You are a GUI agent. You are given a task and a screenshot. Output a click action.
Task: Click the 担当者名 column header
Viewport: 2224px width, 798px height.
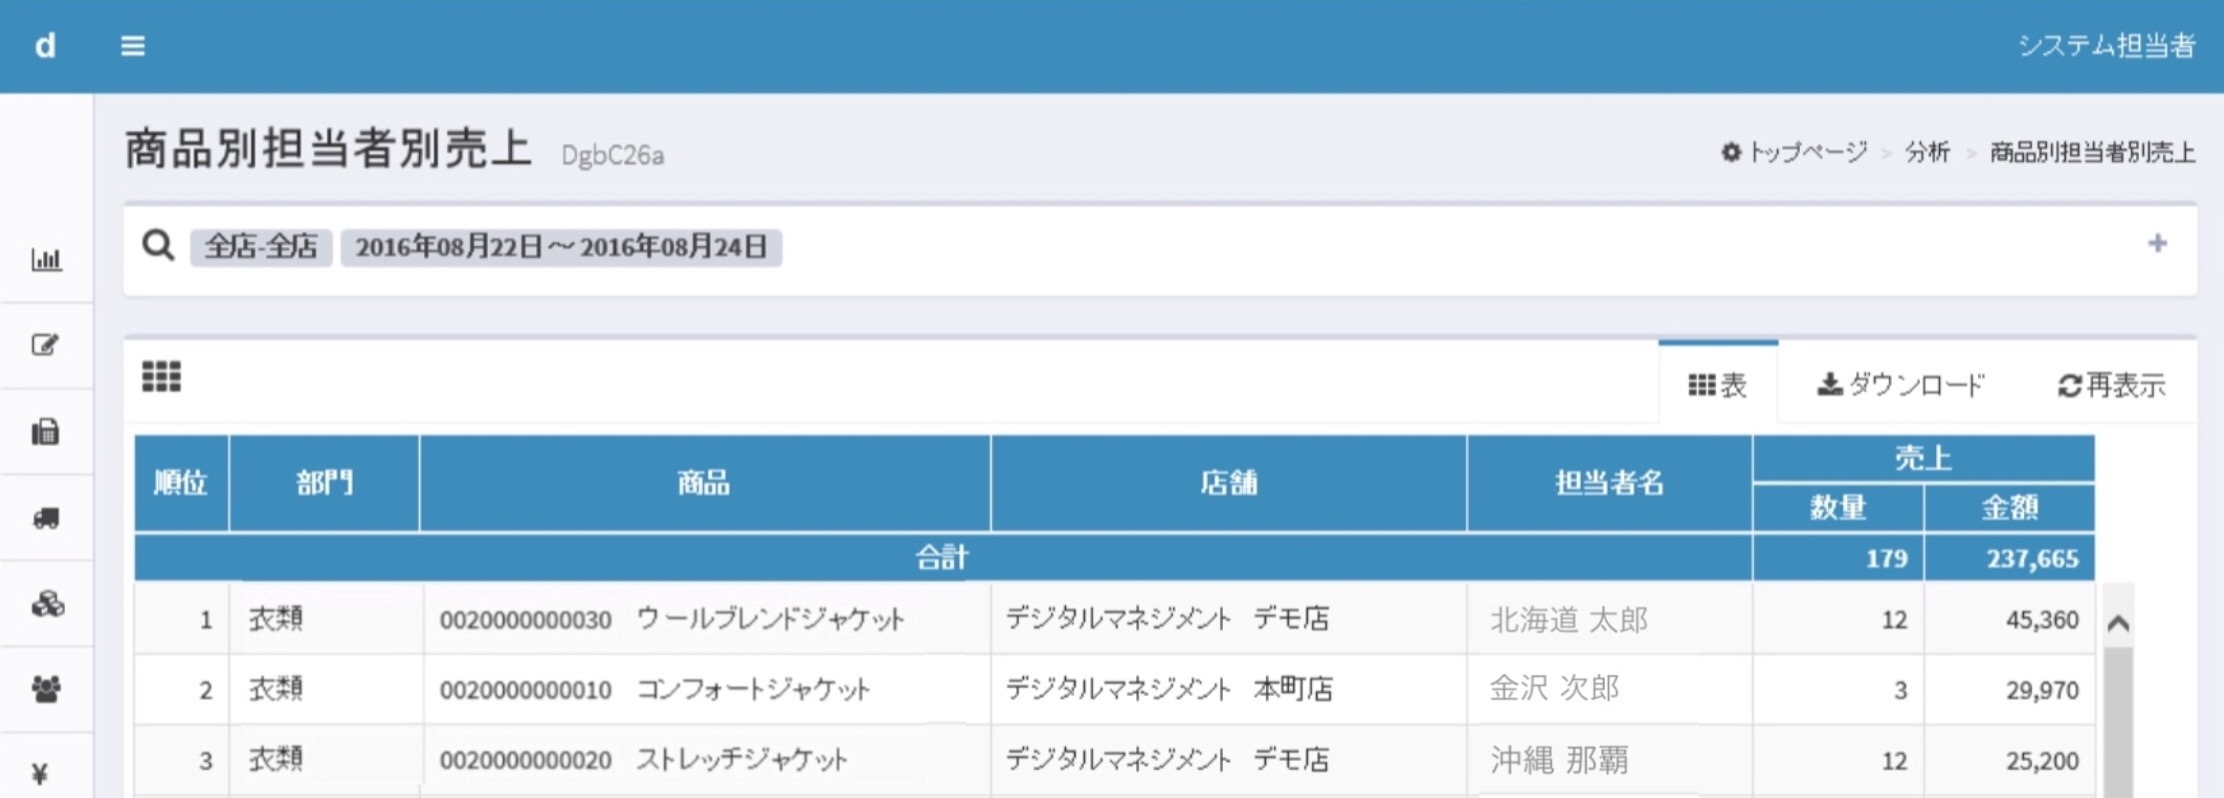(1609, 483)
